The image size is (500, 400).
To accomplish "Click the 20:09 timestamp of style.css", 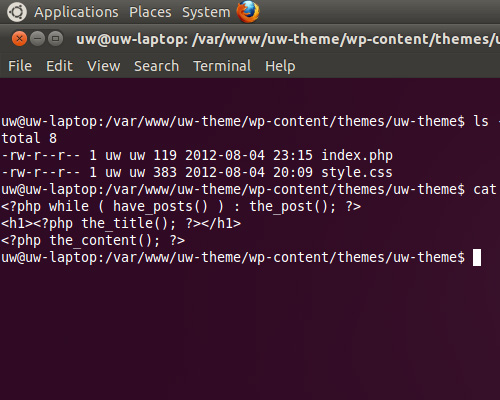I will pyautogui.click(x=293, y=172).
